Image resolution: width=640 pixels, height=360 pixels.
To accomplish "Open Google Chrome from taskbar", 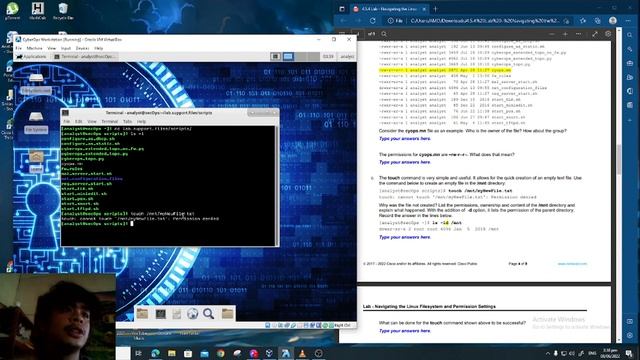I will [221, 353].
